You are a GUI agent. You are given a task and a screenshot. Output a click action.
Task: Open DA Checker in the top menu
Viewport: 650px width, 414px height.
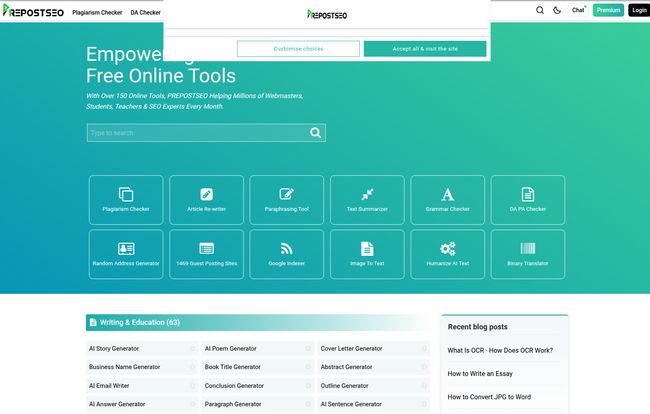146,12
